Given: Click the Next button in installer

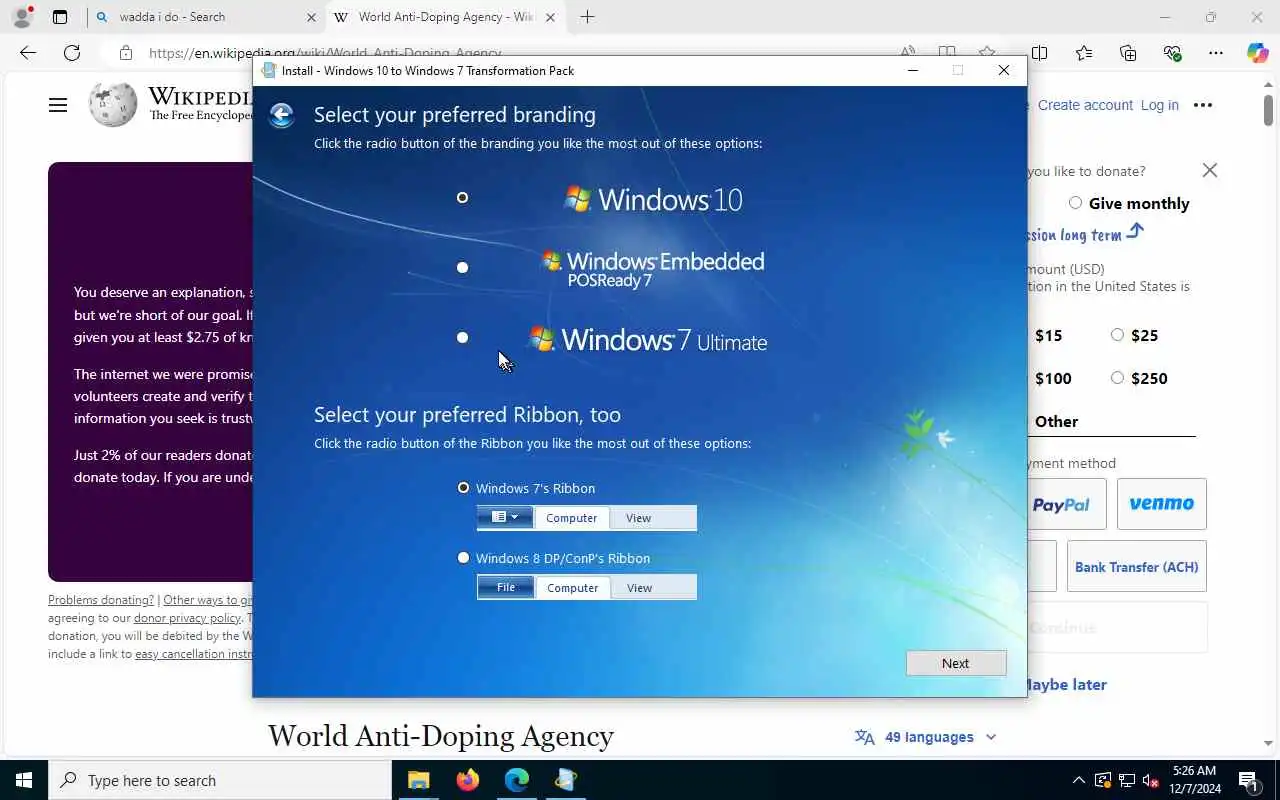Looking at the screenshot, I should tap(956, 663).
